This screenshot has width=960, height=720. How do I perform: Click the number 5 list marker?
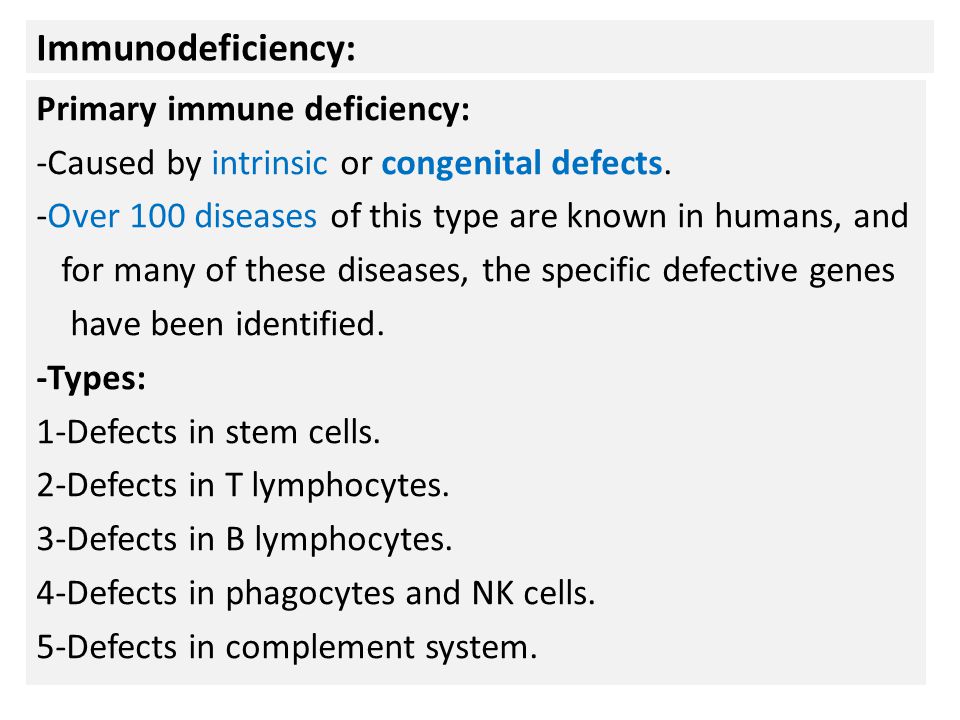(45, 648)
